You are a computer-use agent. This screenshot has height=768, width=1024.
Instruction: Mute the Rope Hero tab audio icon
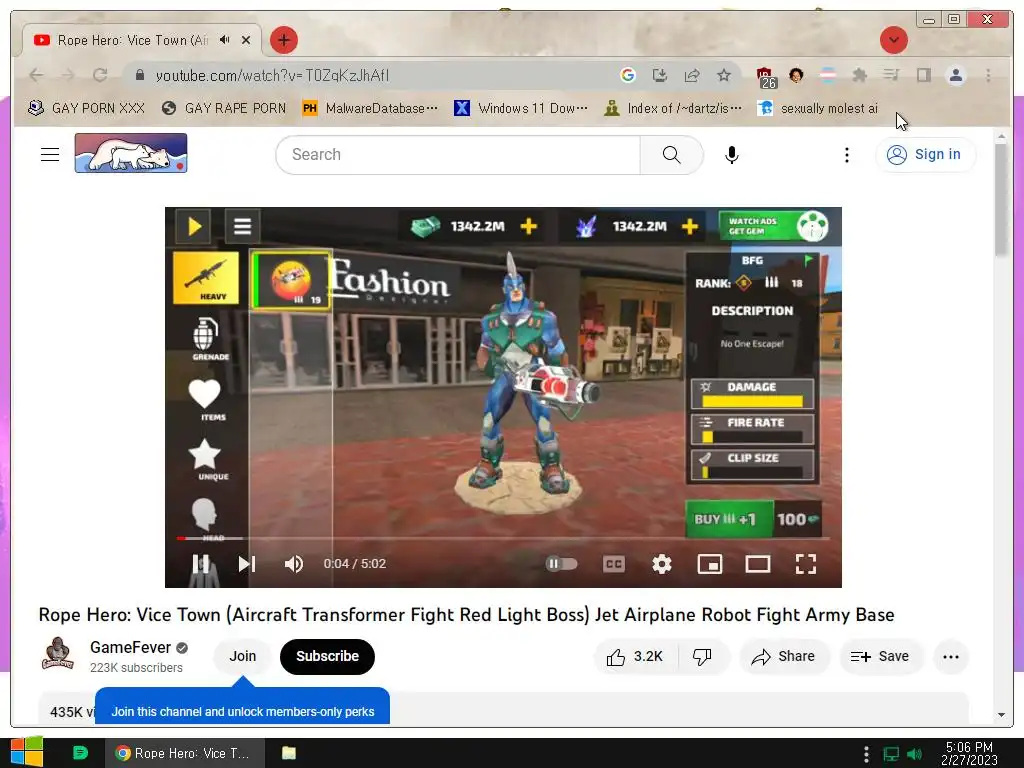[x=225, y=40]
